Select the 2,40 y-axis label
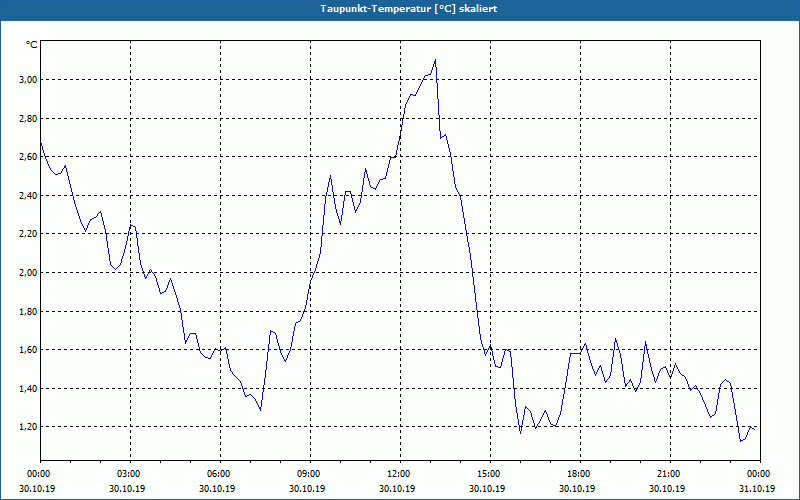Viewport: 800px width, 500px height. [x=29, y=195]
